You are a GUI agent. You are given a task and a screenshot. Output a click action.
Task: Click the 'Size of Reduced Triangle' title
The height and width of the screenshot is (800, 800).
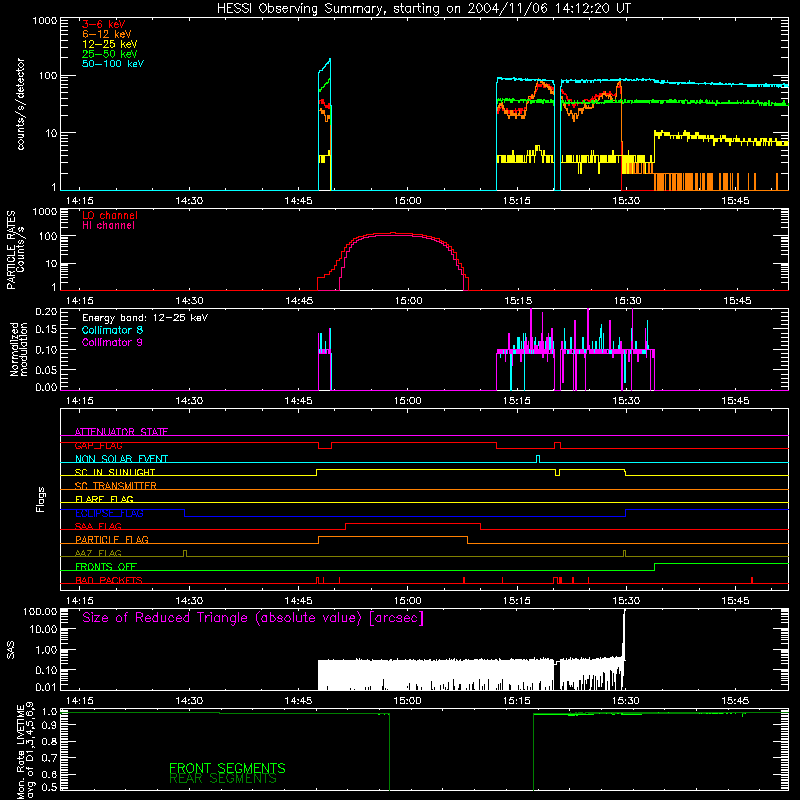[253, 618]
